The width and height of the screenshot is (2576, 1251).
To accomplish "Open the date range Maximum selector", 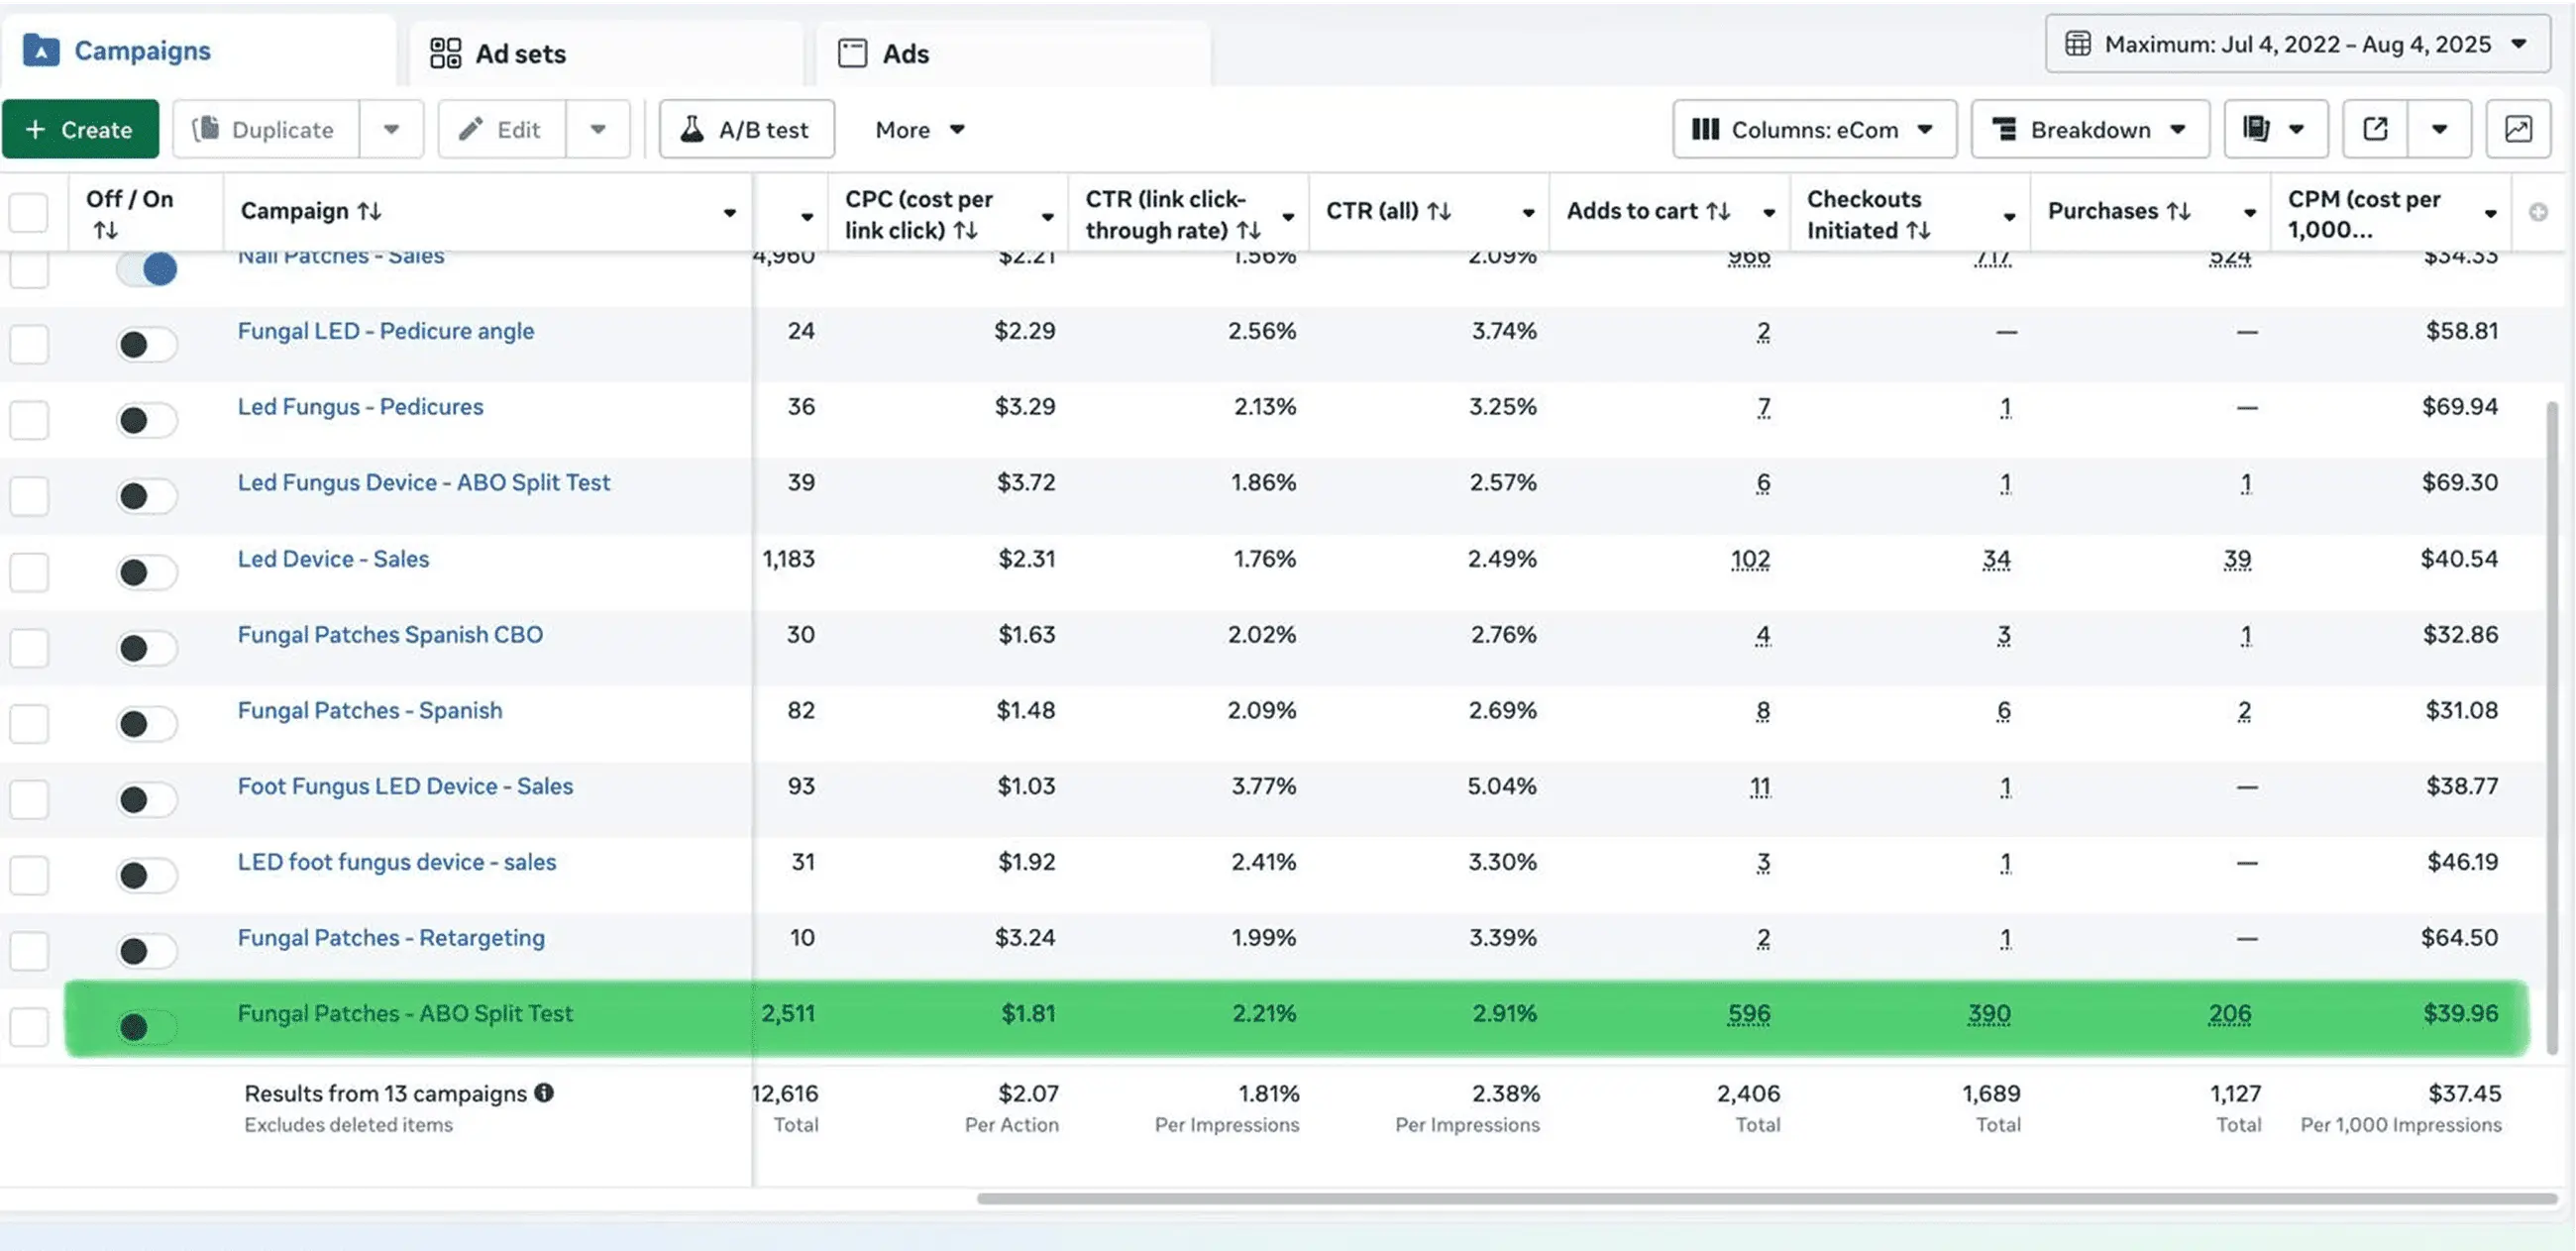I will (2297, 44).
